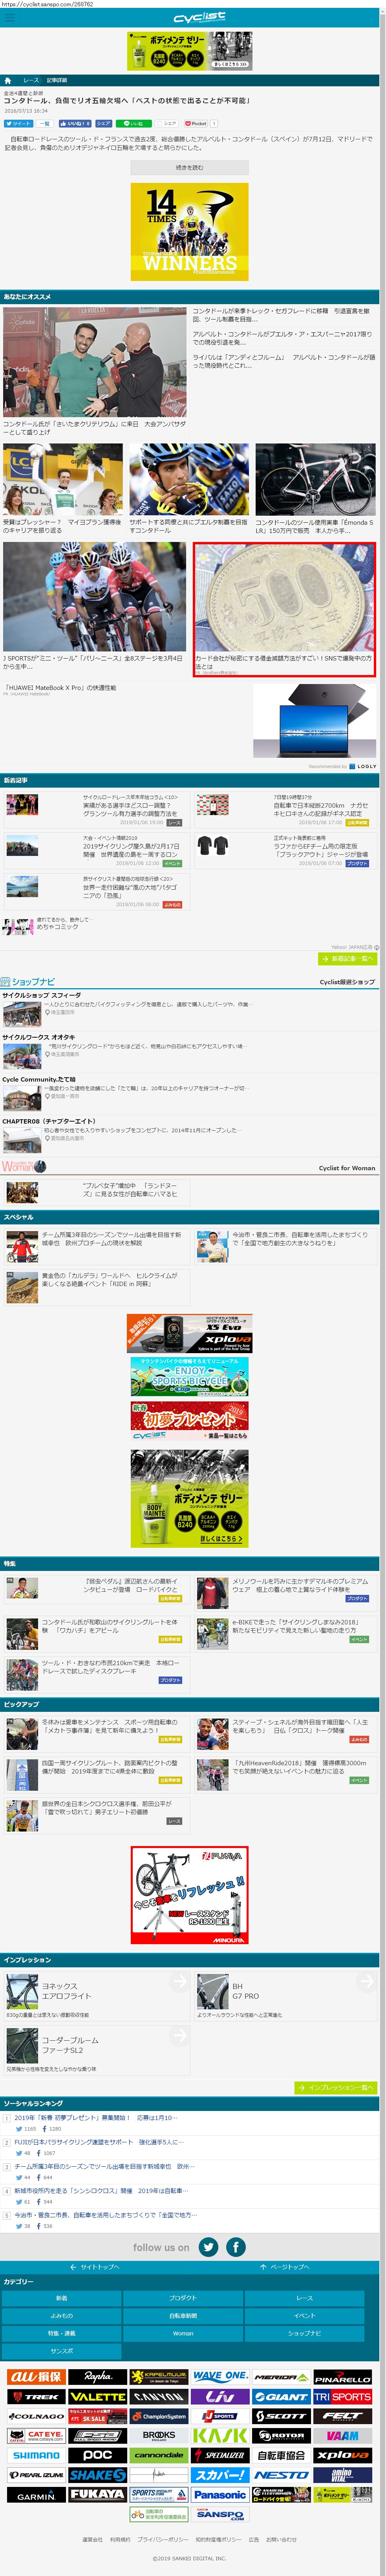The image size is (386, 2576).
Task: Select プロダクト category tab
Action: [x=183, y=2298]
